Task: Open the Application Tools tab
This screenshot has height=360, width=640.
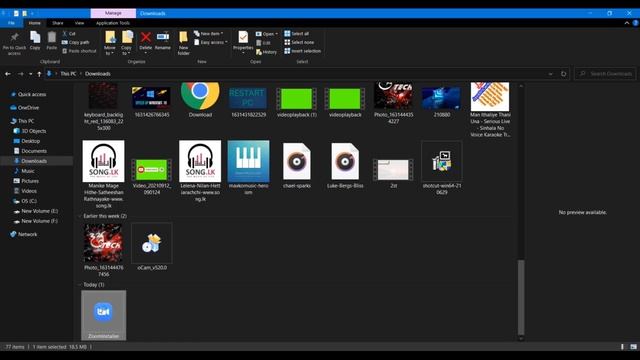Action: coord(113,23)
